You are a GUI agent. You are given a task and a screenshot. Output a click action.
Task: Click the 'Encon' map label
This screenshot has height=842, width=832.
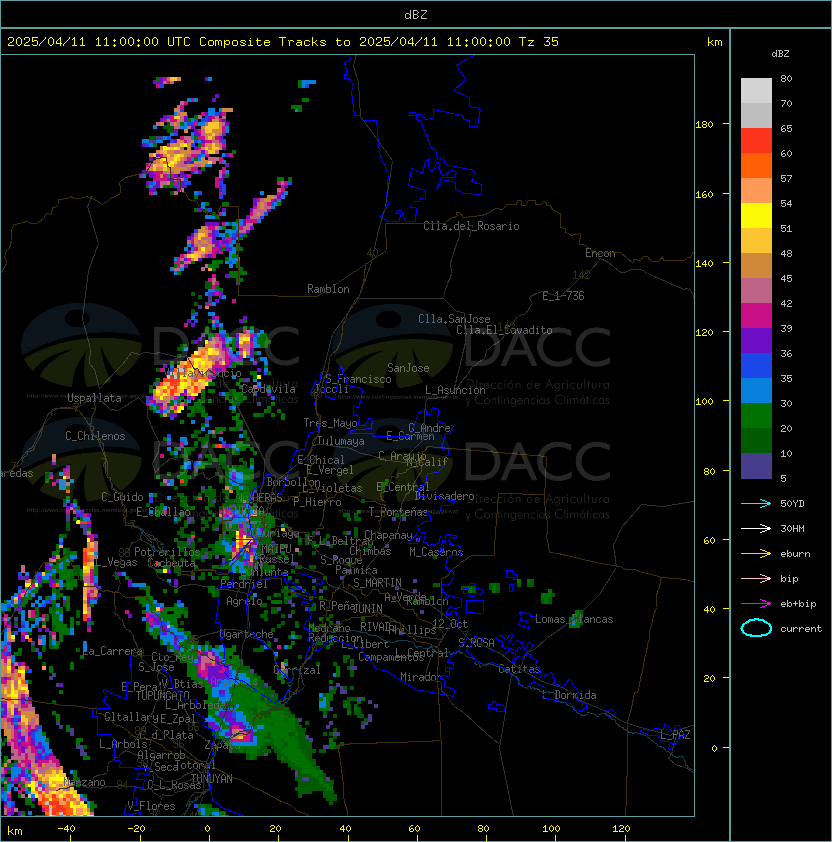(600, 253)
